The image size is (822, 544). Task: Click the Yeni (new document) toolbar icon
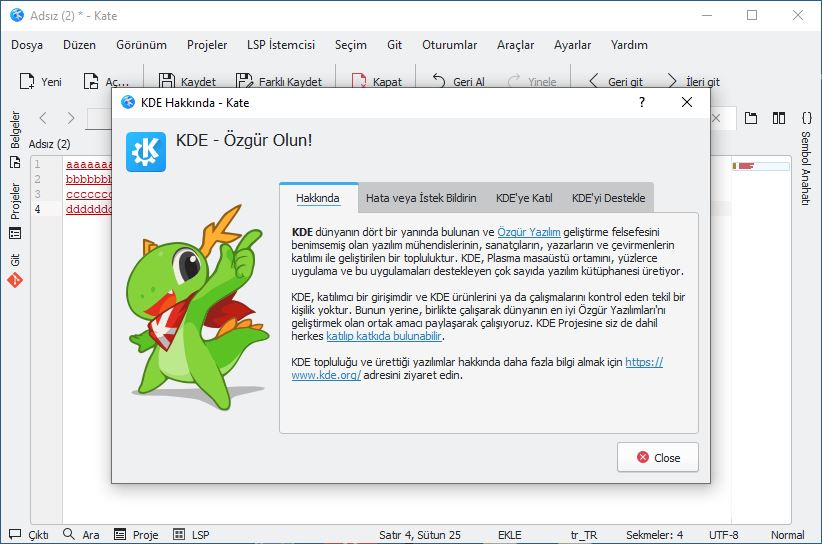click(x=27, y=81)
